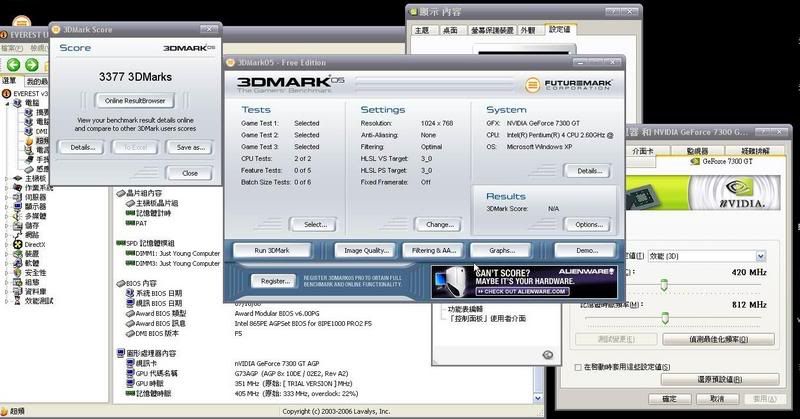Select the 作業系統 icon in the EVEREST tree
The width and height of the screenshot is (800, 419).
pyautogui.click(x=18, y=188)
